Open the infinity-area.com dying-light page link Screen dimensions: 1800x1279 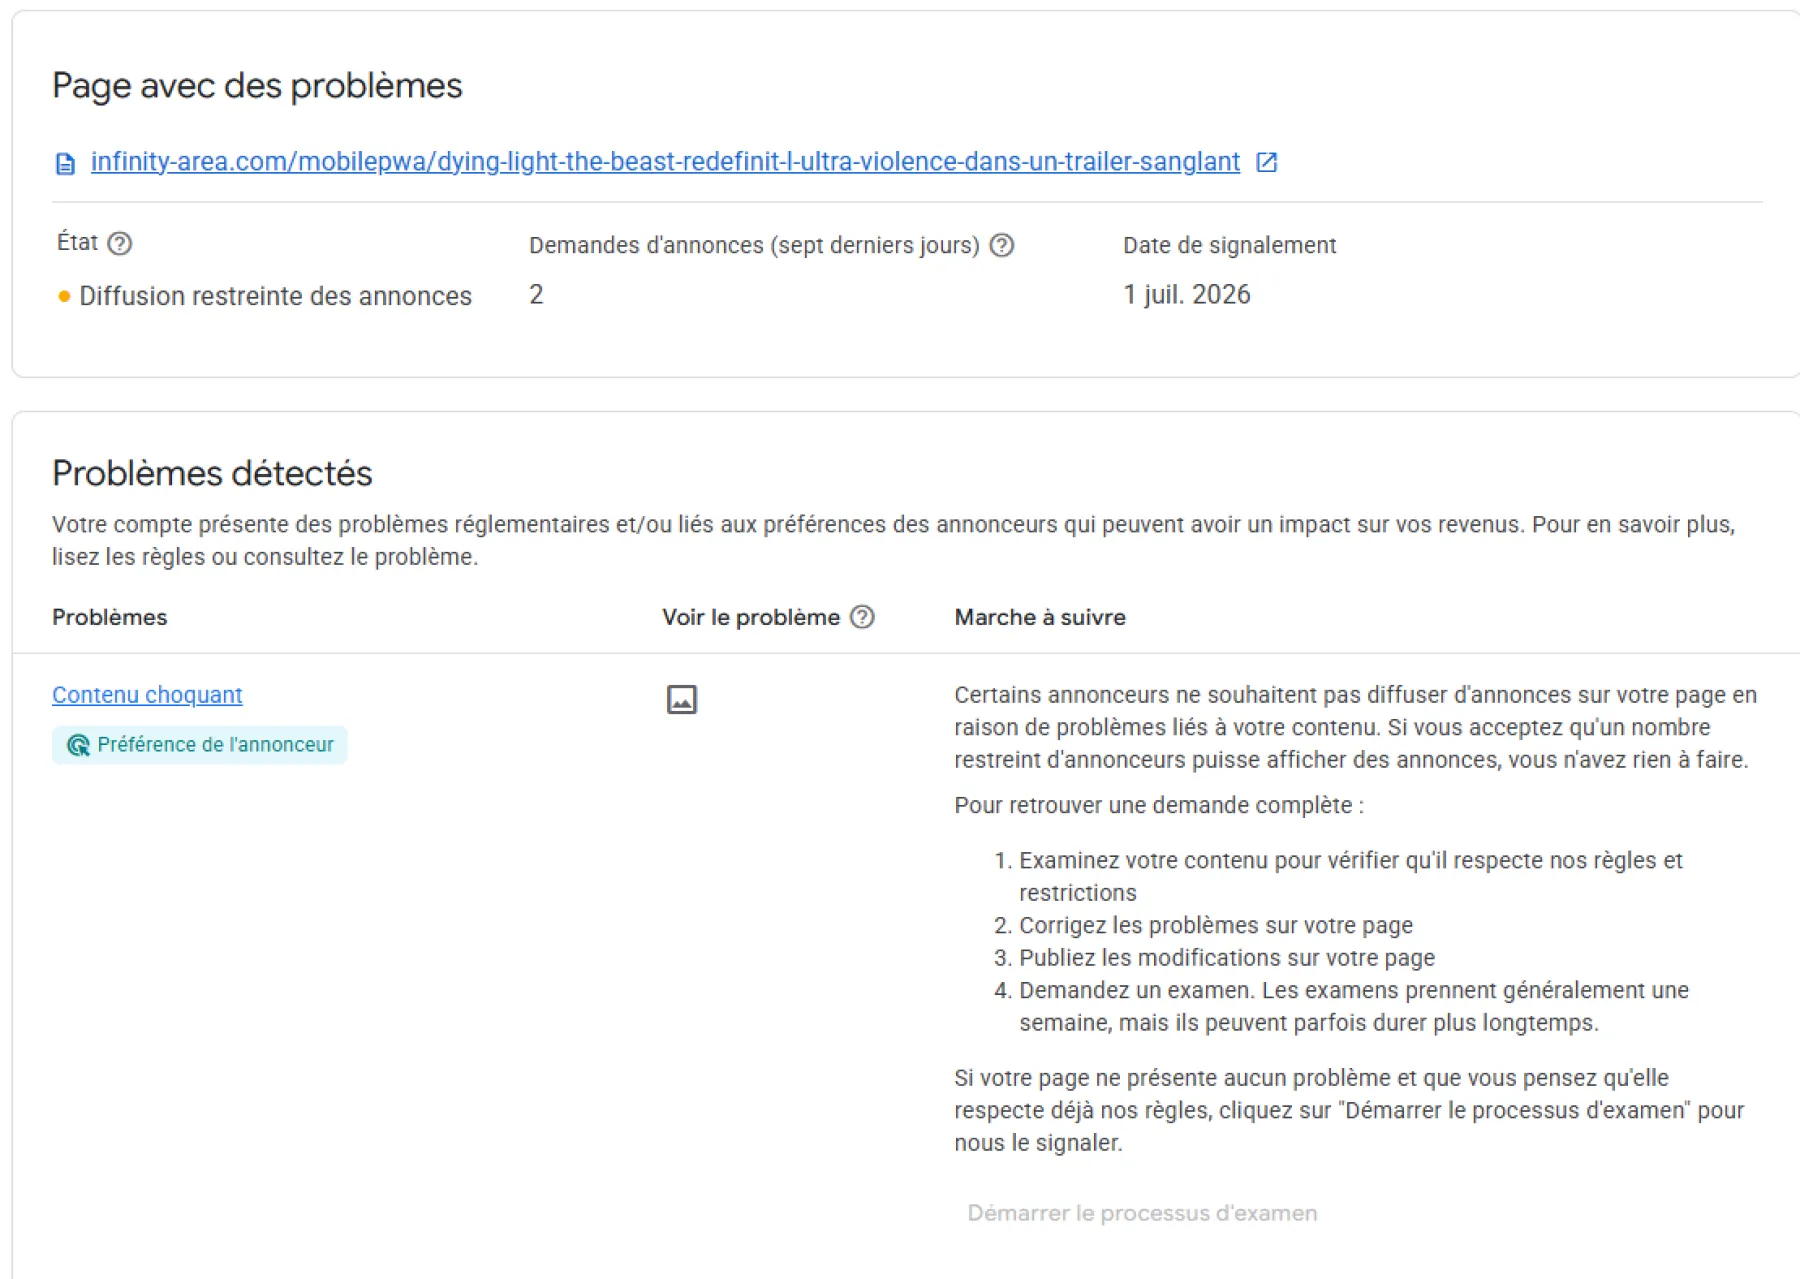point(665,162)
